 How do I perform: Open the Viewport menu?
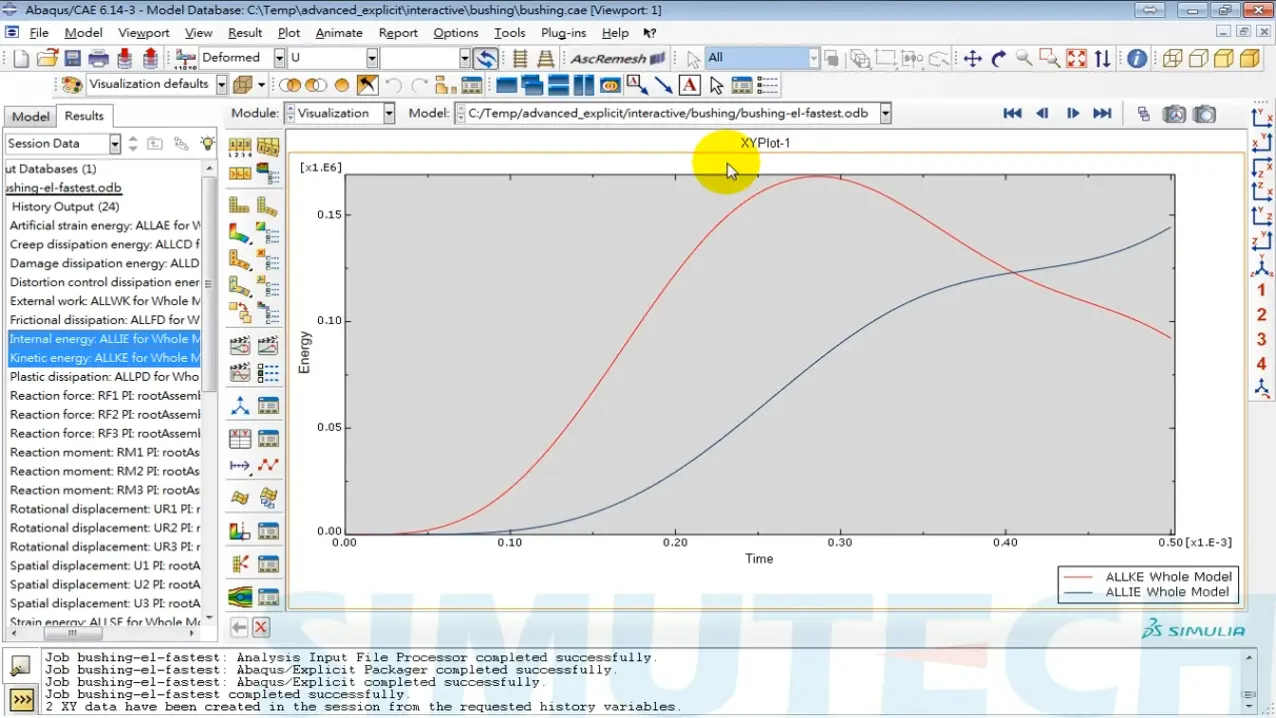coord(144,33)
